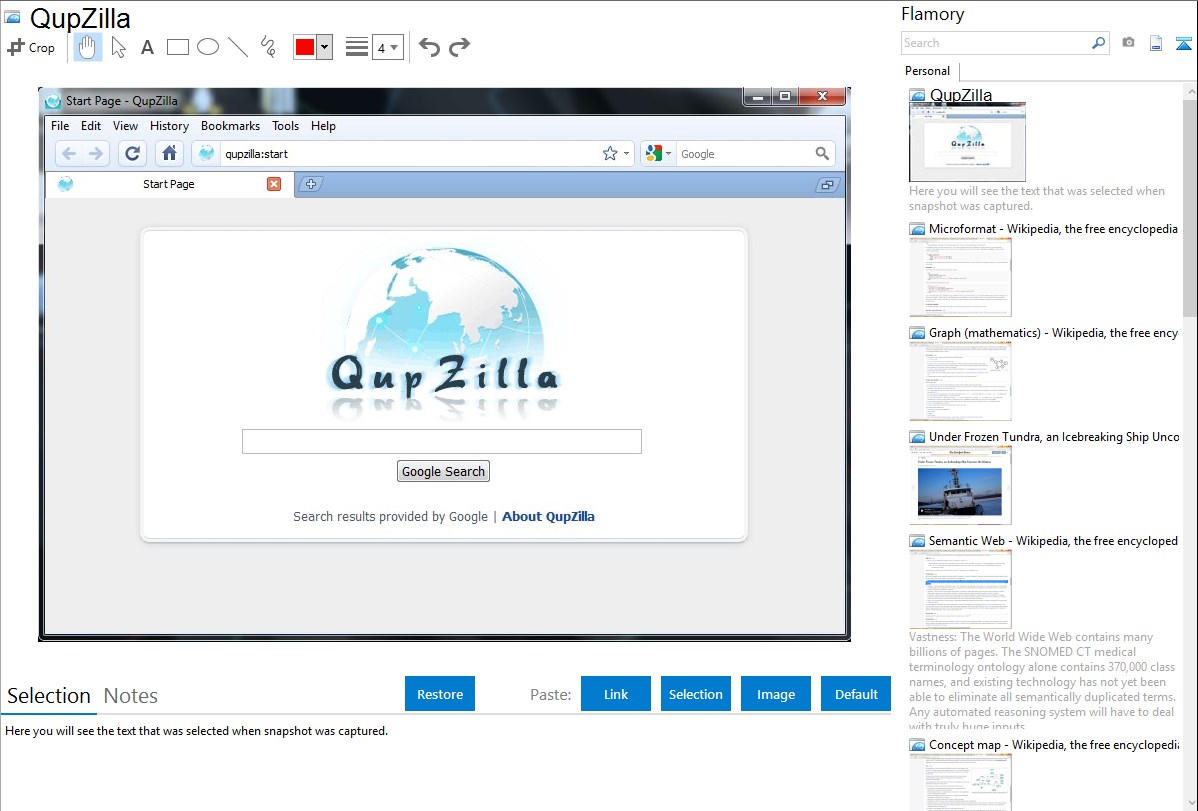Open the bookmark star dropdown arrow
This screenshot has width=1198, height=811.
pyautogui.click(x=627, y=154)
